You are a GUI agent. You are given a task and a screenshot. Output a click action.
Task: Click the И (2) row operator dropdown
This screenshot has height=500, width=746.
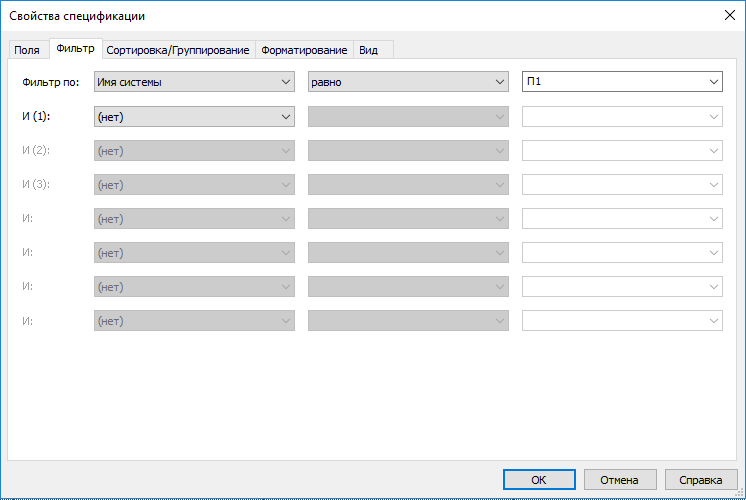coord(408,151)
